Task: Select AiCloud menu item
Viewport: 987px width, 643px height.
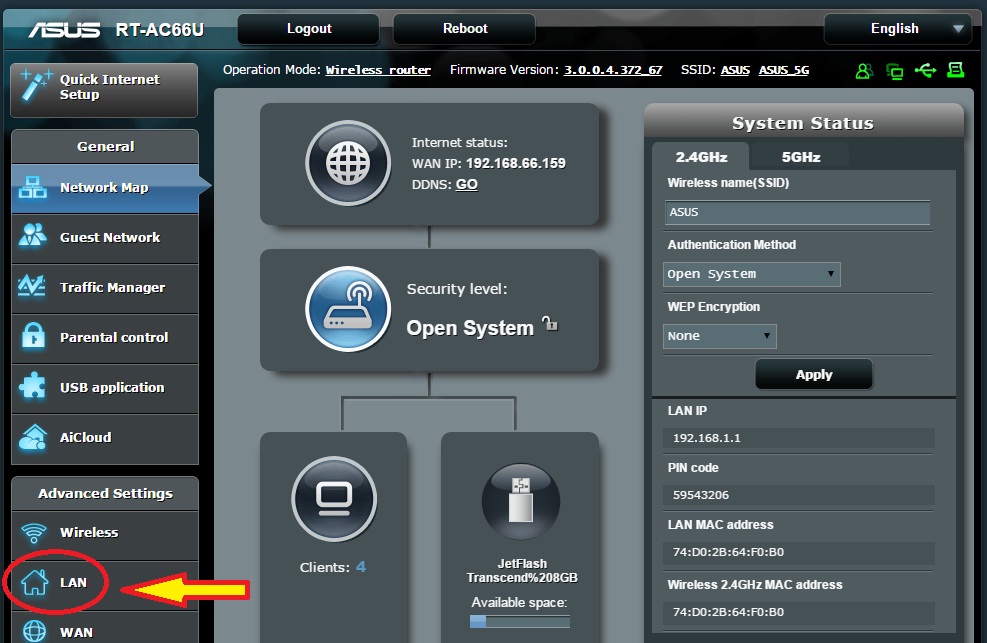Action: [x=104, y=438]
